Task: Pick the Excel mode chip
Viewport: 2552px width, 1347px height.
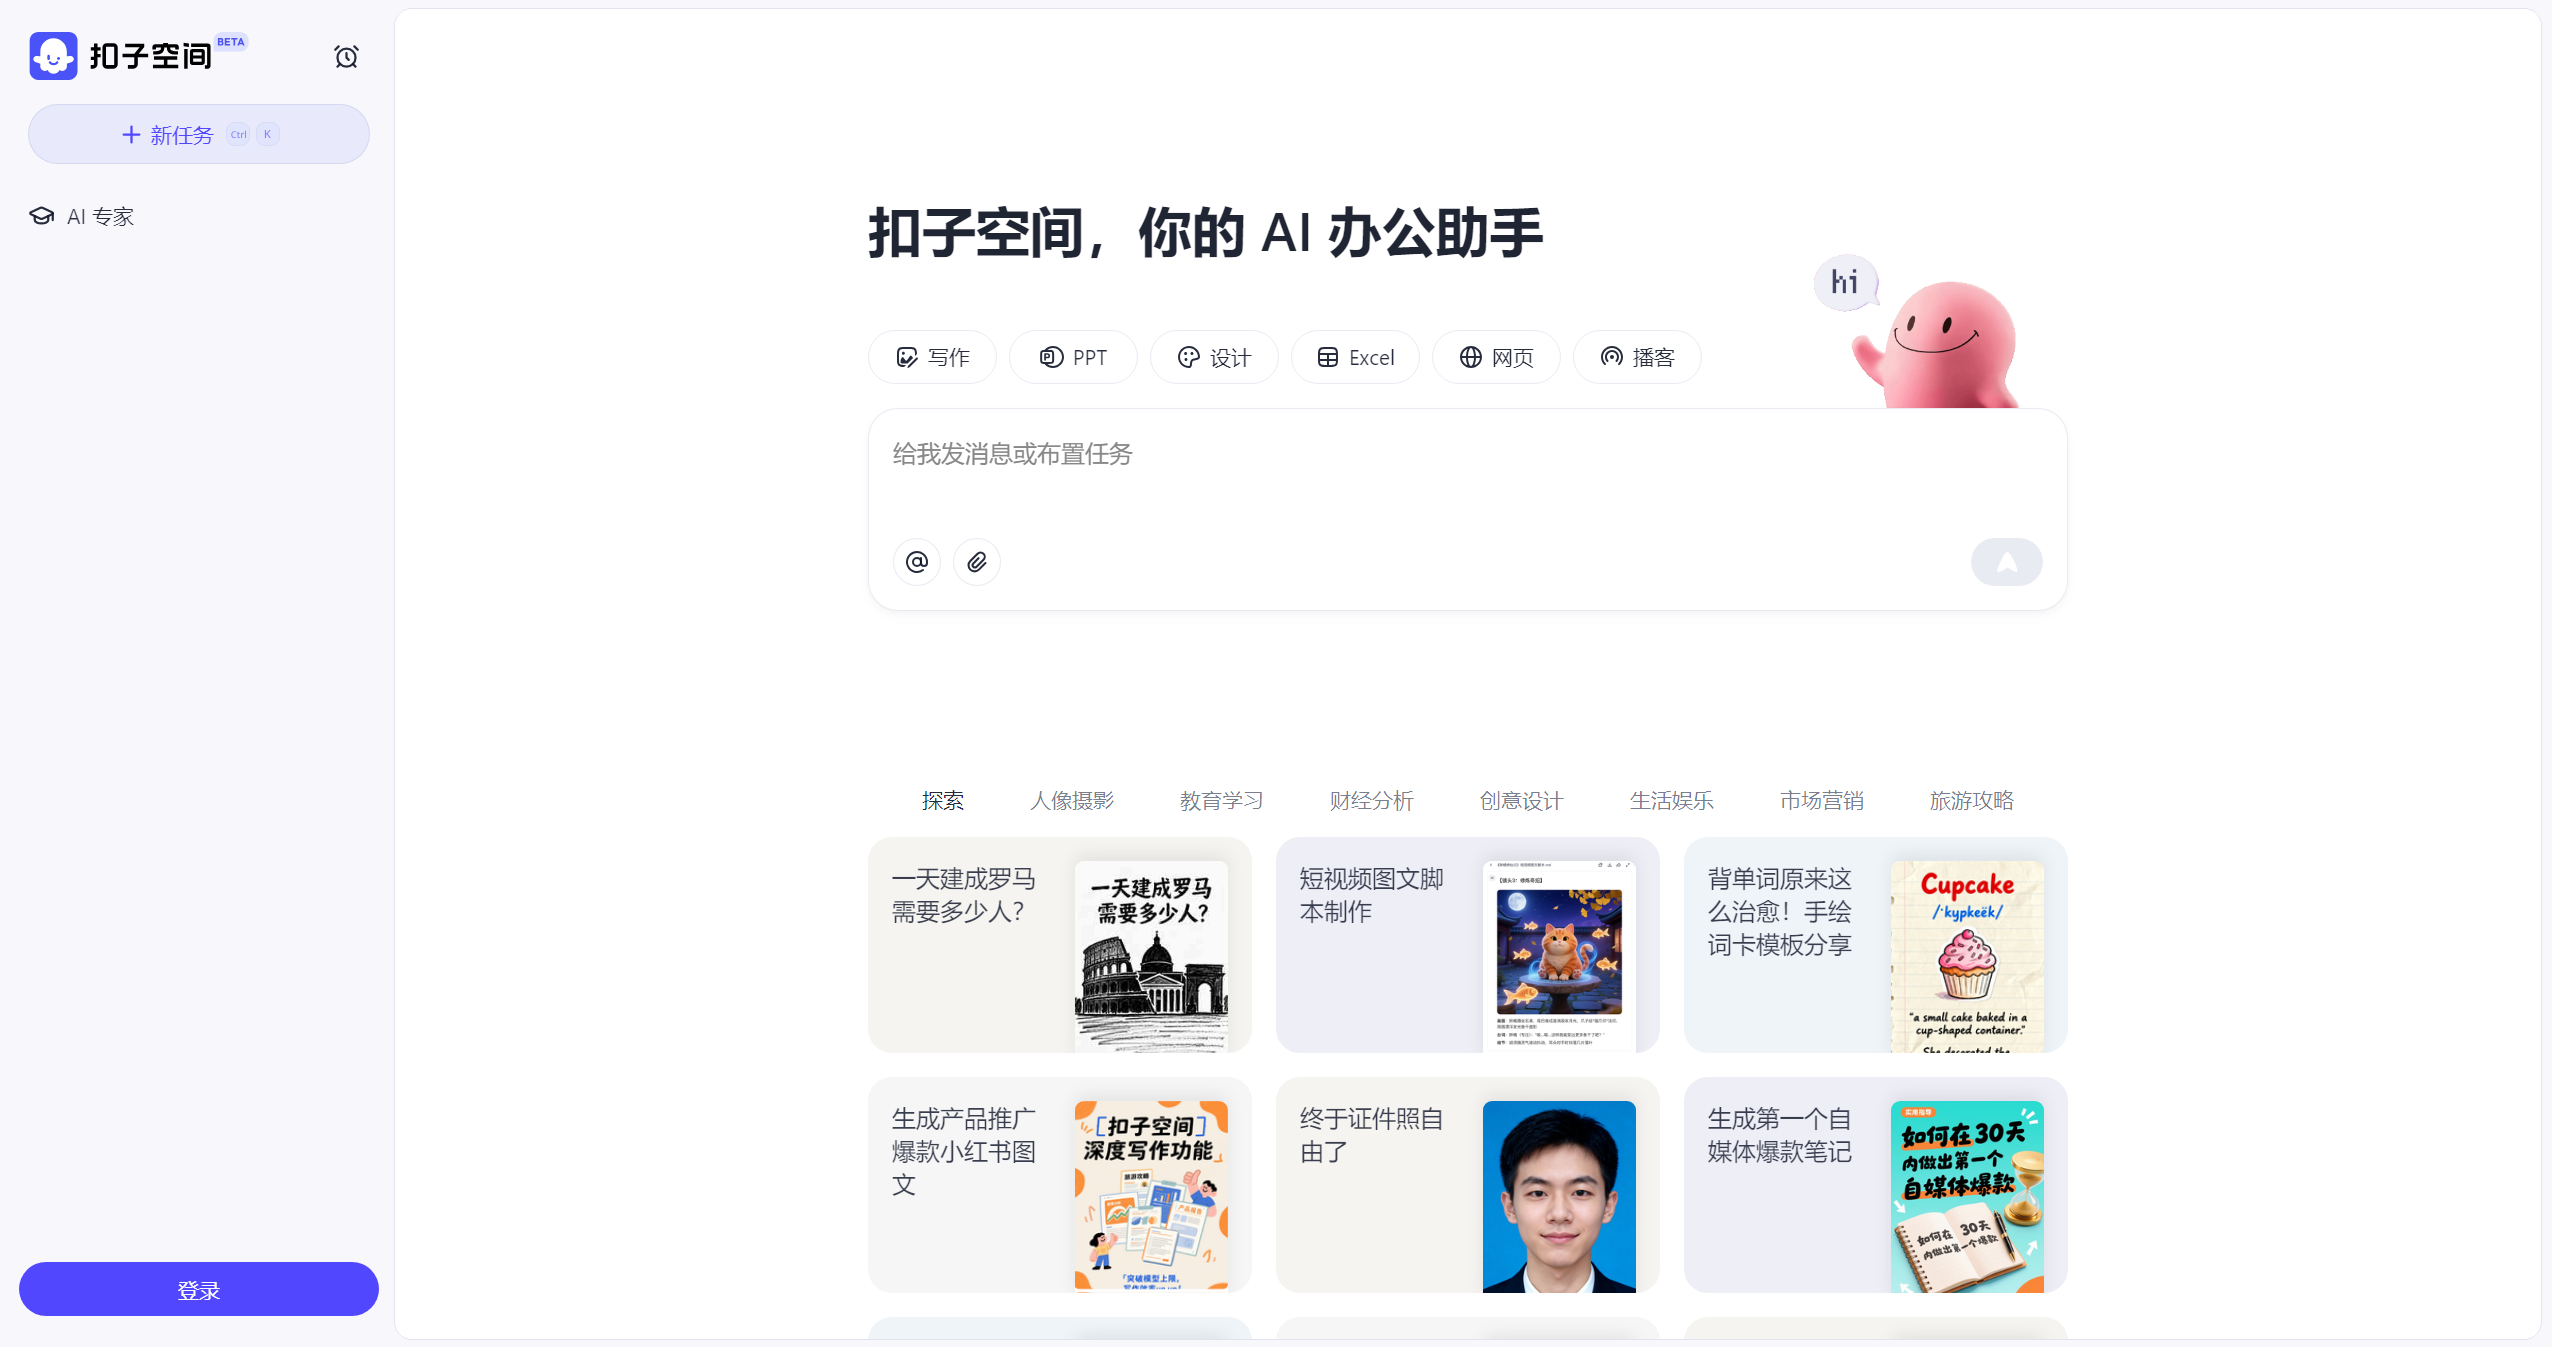Action: tap(1355, 357)
